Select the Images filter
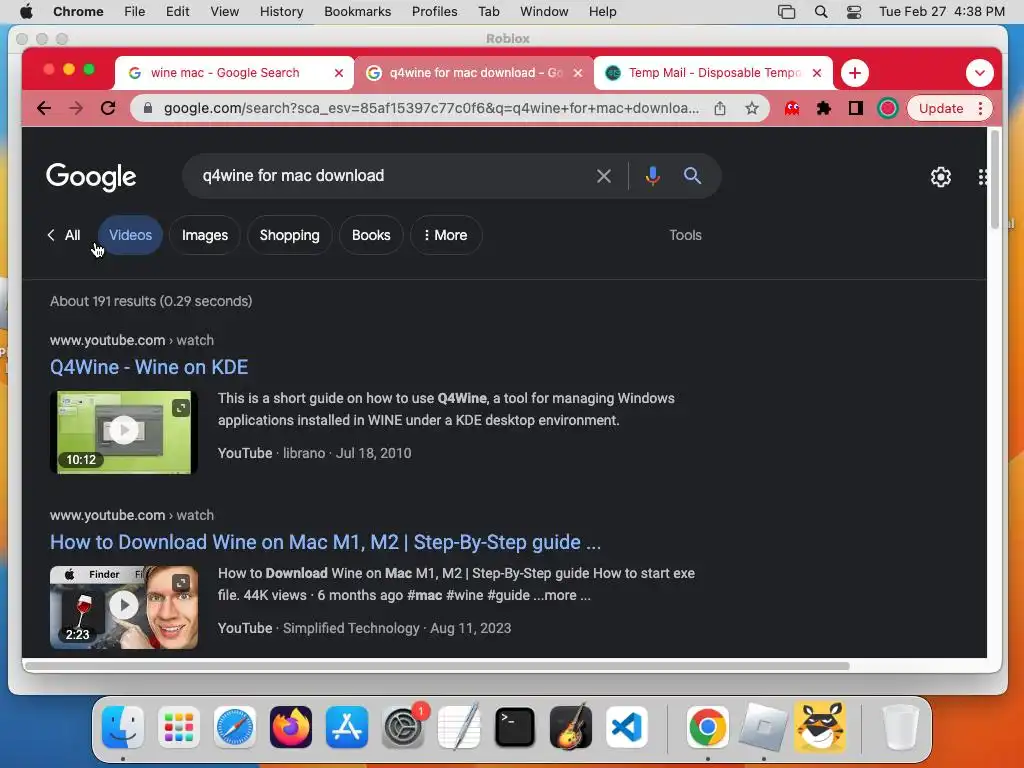 [204, 235]
